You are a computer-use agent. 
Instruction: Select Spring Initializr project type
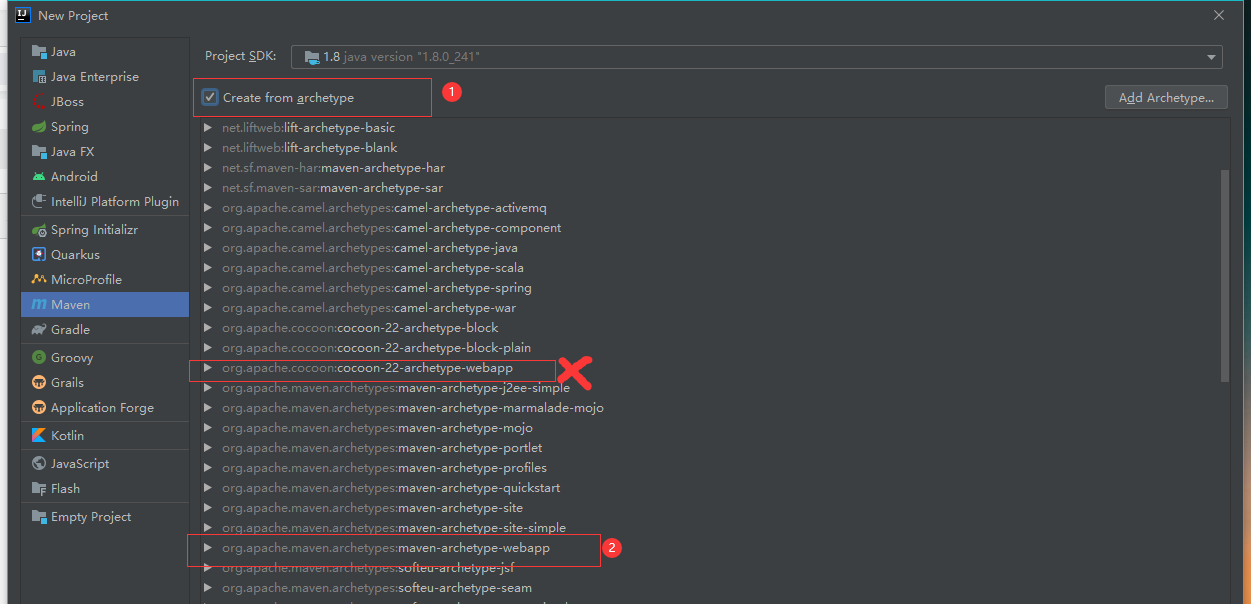105,230
